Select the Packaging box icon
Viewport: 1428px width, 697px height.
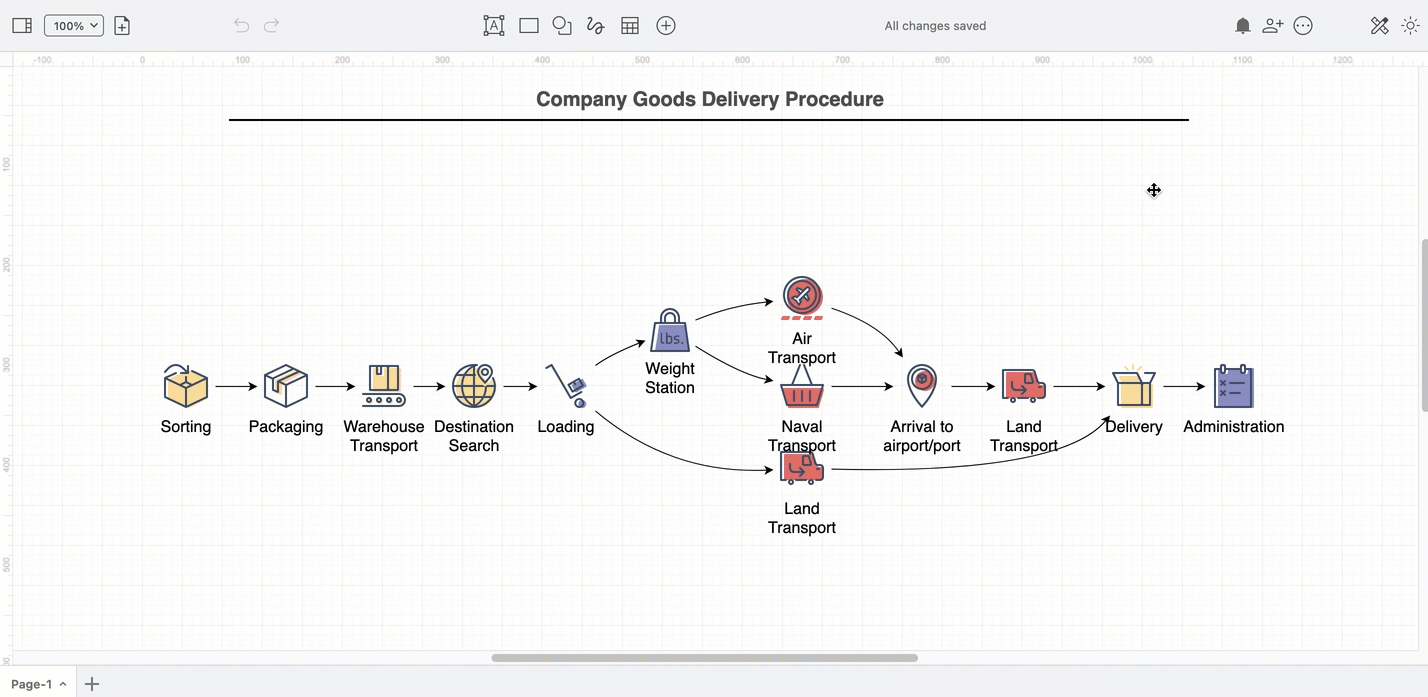(x=286, y=385)
